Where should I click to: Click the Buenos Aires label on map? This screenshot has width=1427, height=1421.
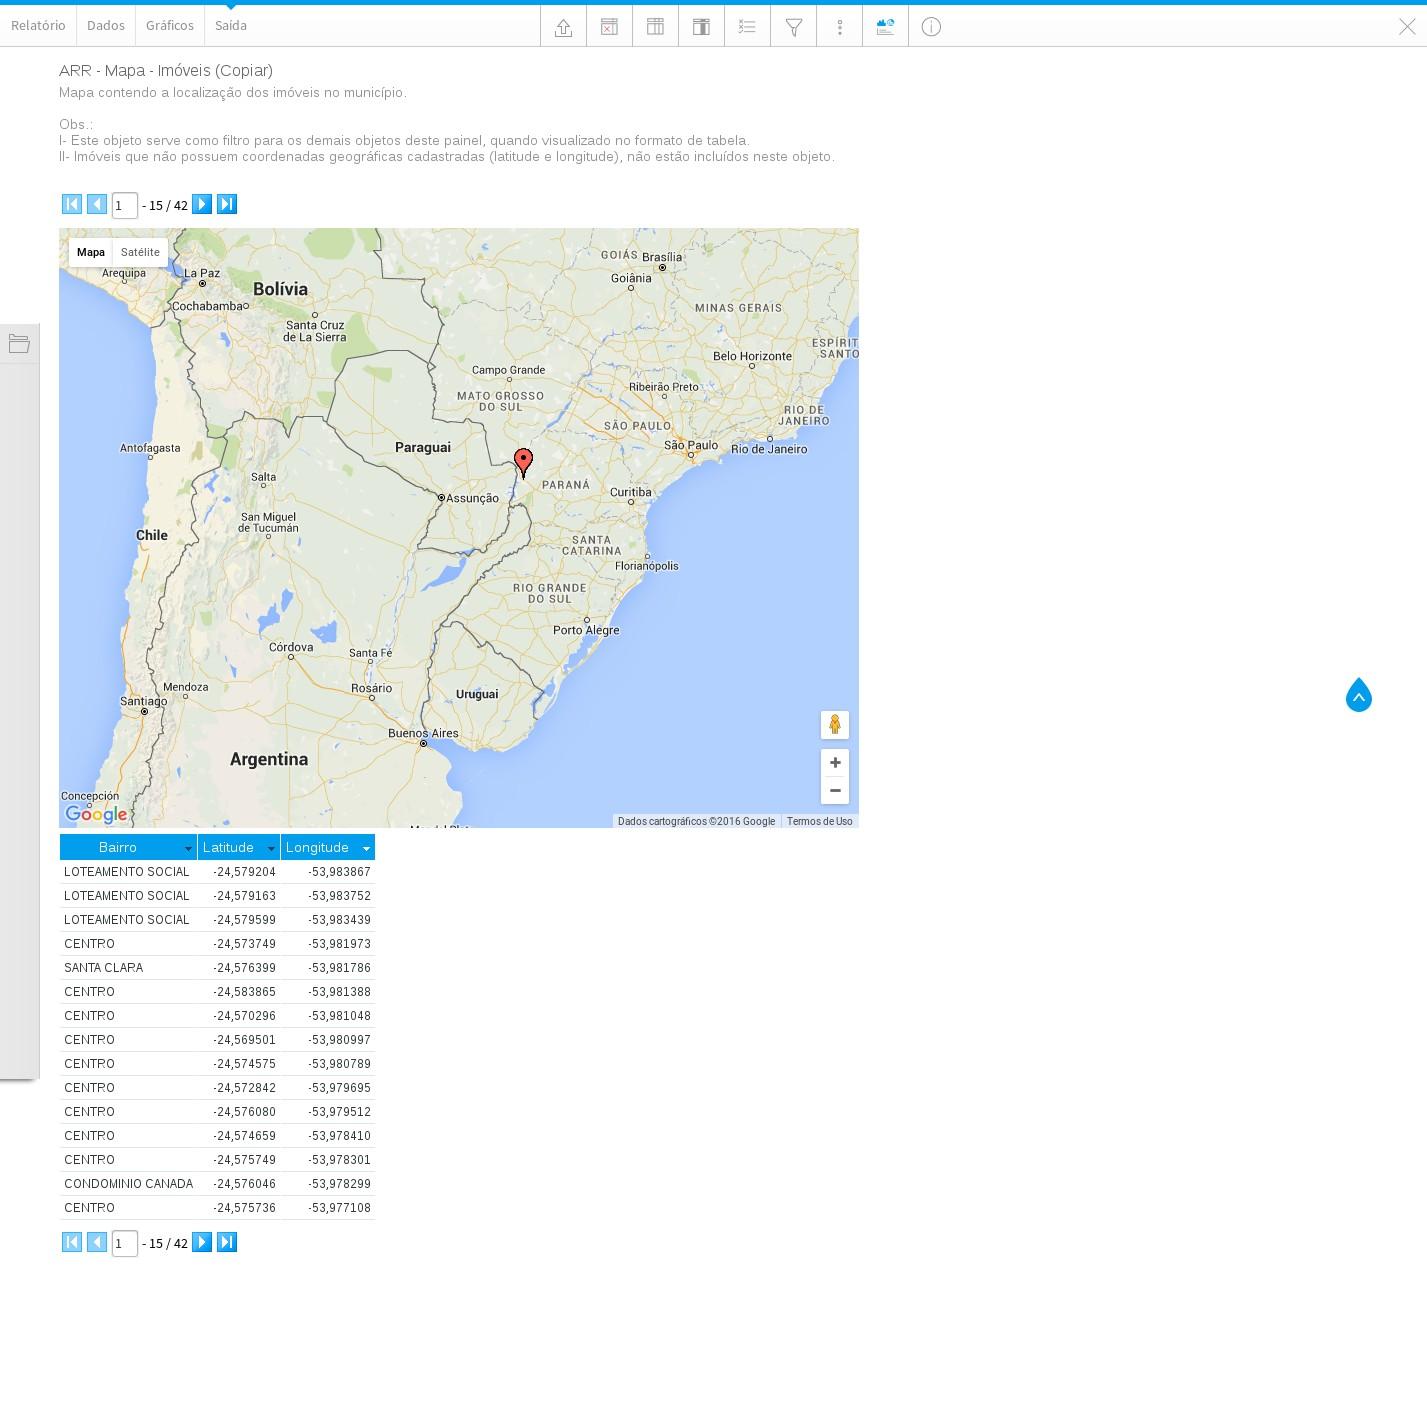[x=423, y=733]
